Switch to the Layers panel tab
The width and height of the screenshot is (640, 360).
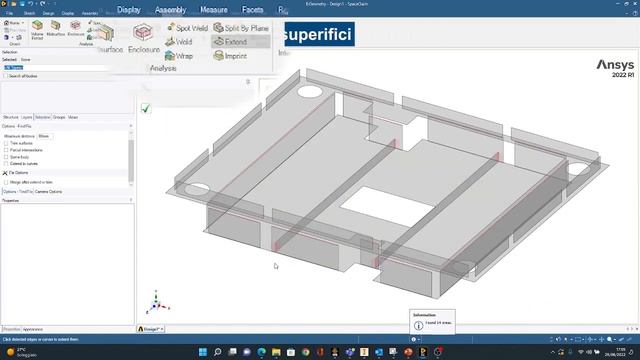coord(26,118)
